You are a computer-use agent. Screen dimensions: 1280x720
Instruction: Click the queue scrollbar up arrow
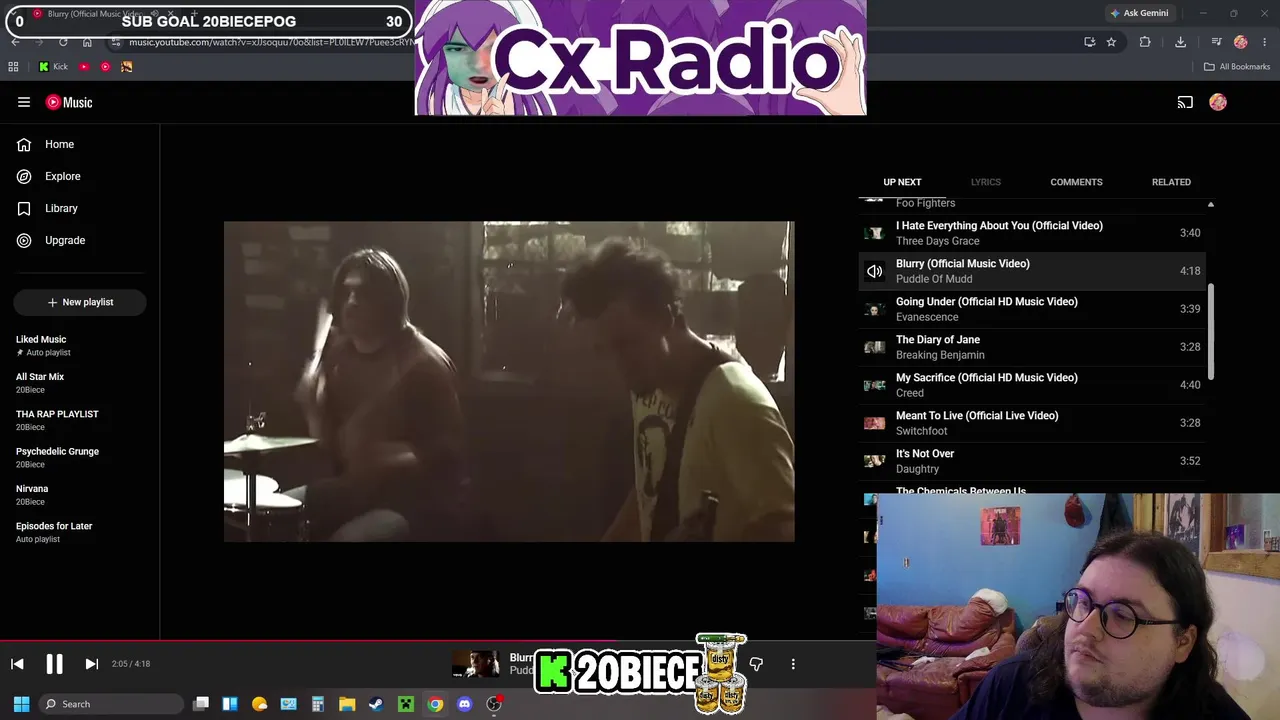(x=1210, y=204)
